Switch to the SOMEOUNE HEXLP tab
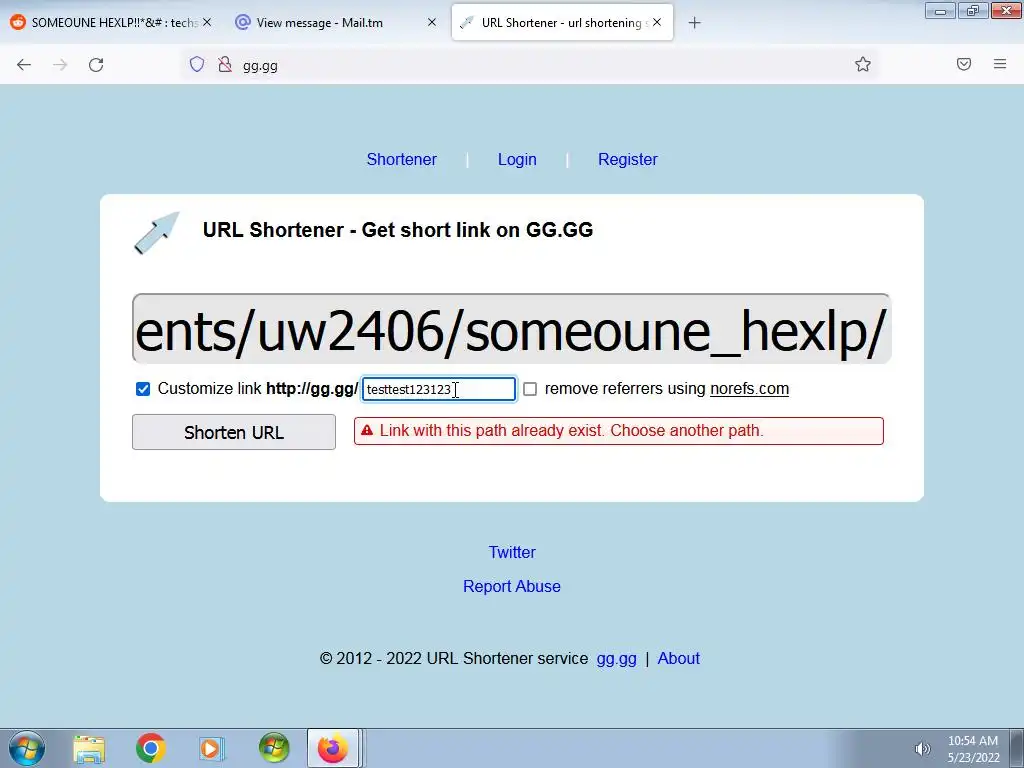Screen dimensions: 1024x768 111,22
